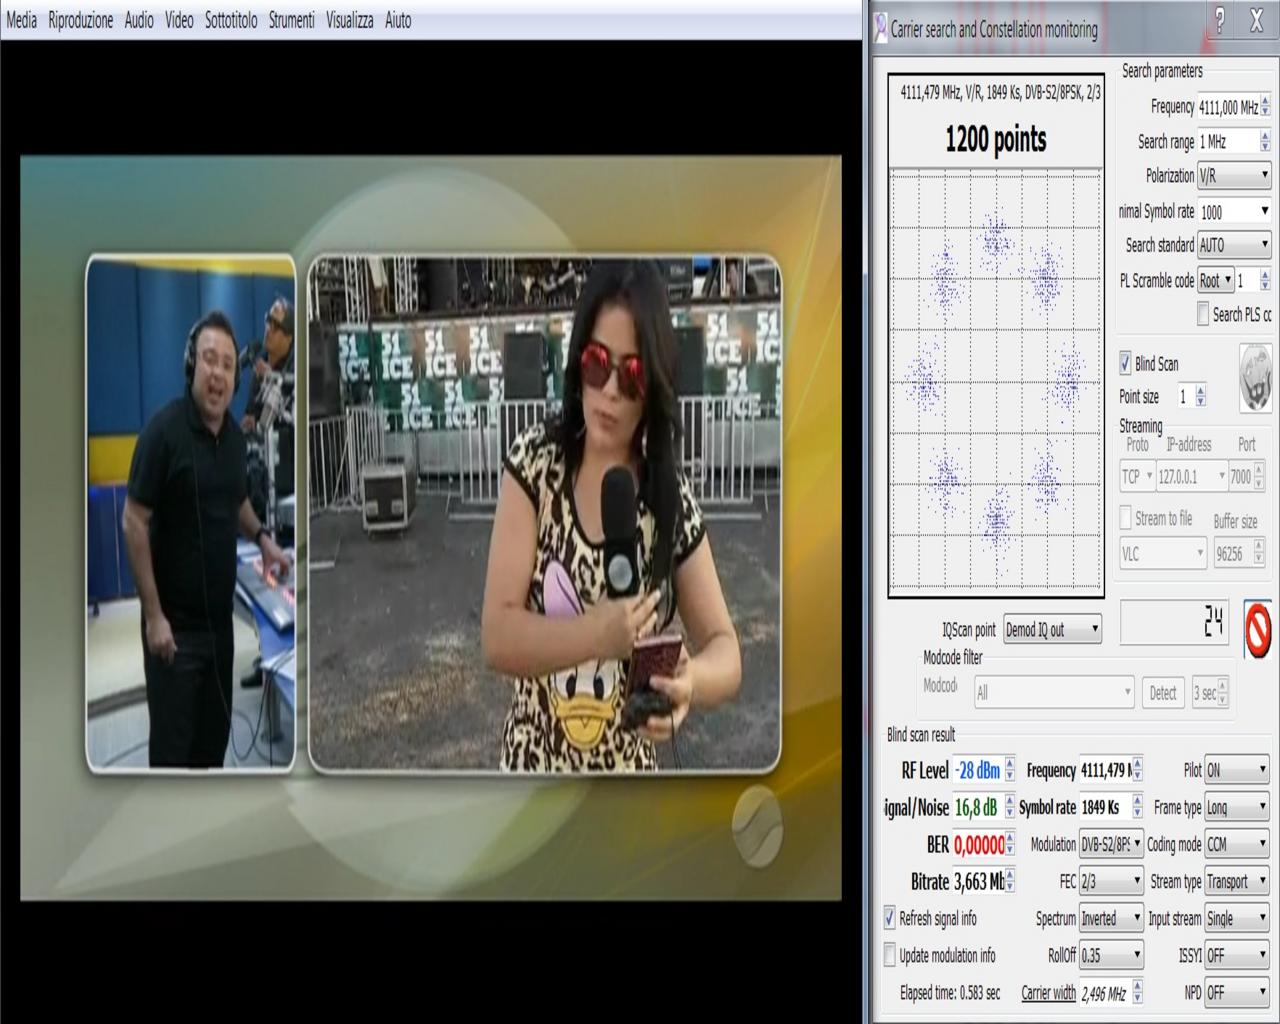Open the Pilot ON dropdown
Screen dimensions: 1280x1024
1237,770
